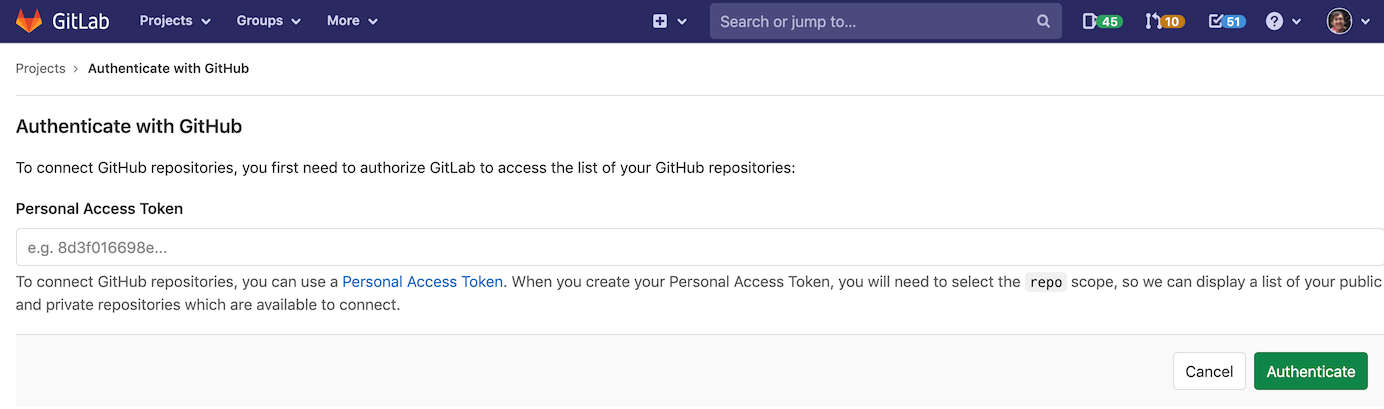Click the help question mark icon
This screenshot has width=1384, height=409.
coord(1274,21)
